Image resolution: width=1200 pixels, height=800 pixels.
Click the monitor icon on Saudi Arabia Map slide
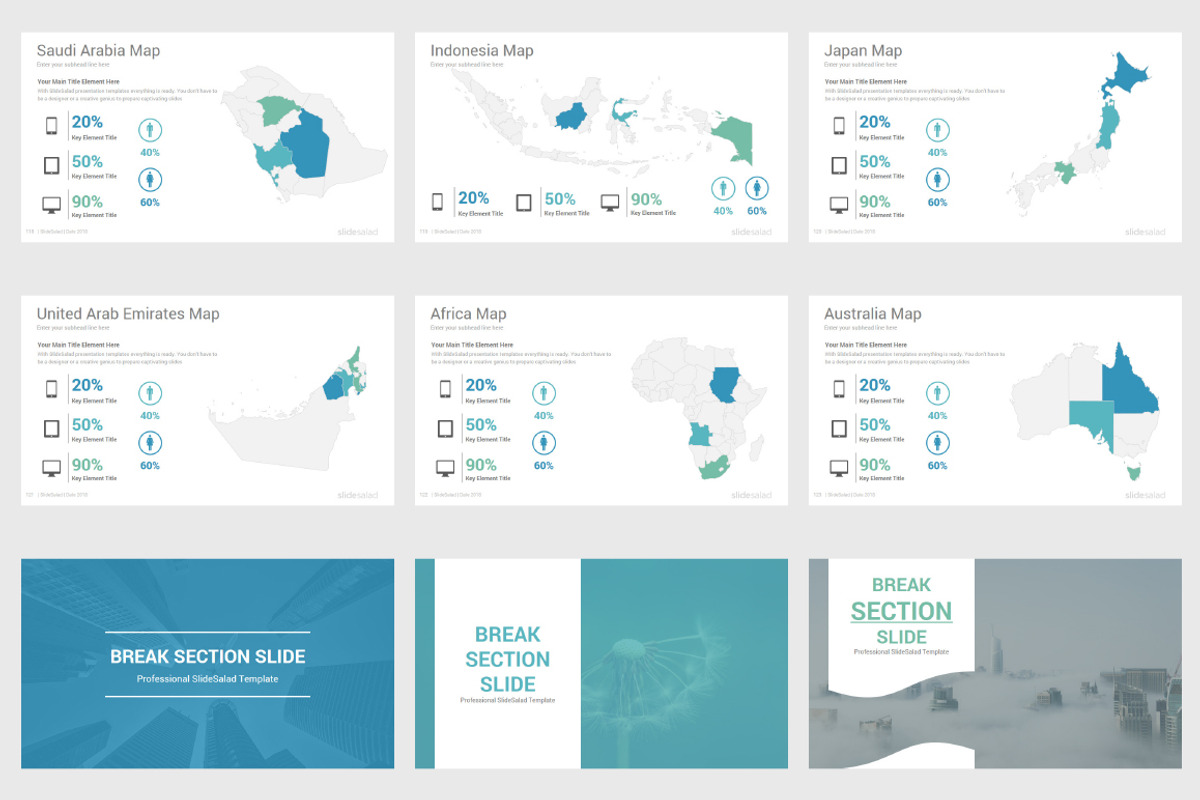tap(52, 205)
